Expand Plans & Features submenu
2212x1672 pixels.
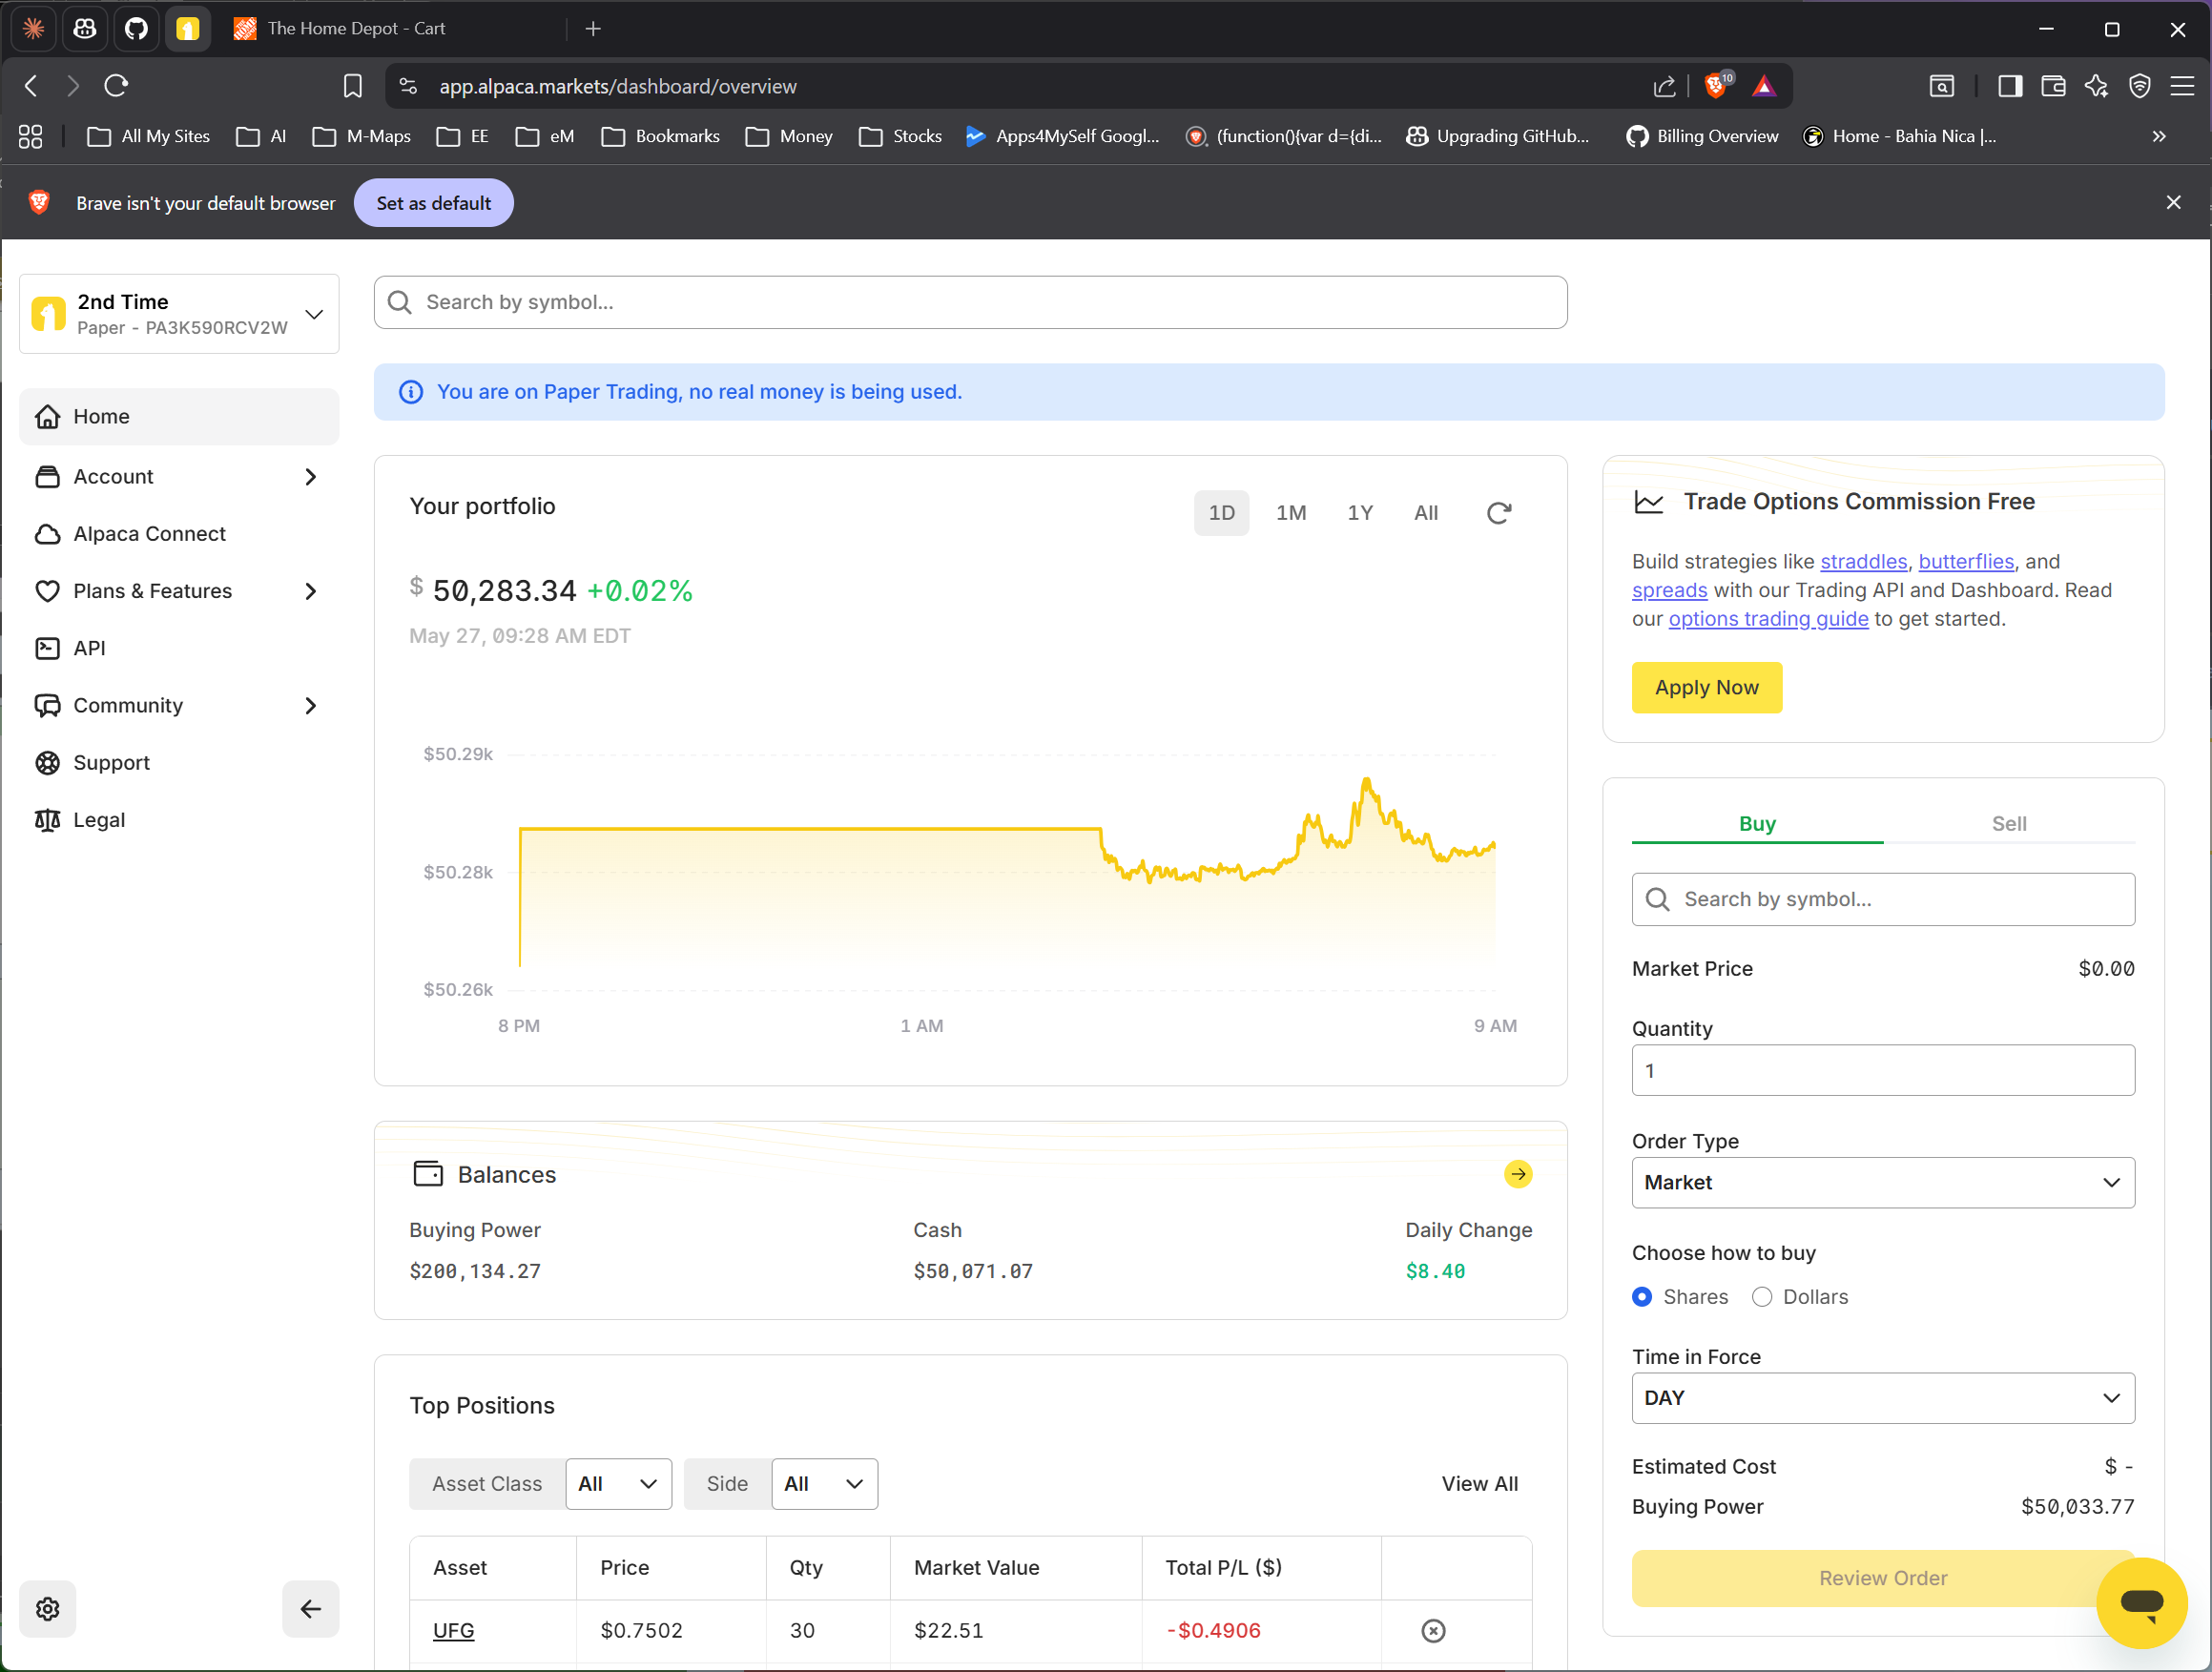point(180,591)
